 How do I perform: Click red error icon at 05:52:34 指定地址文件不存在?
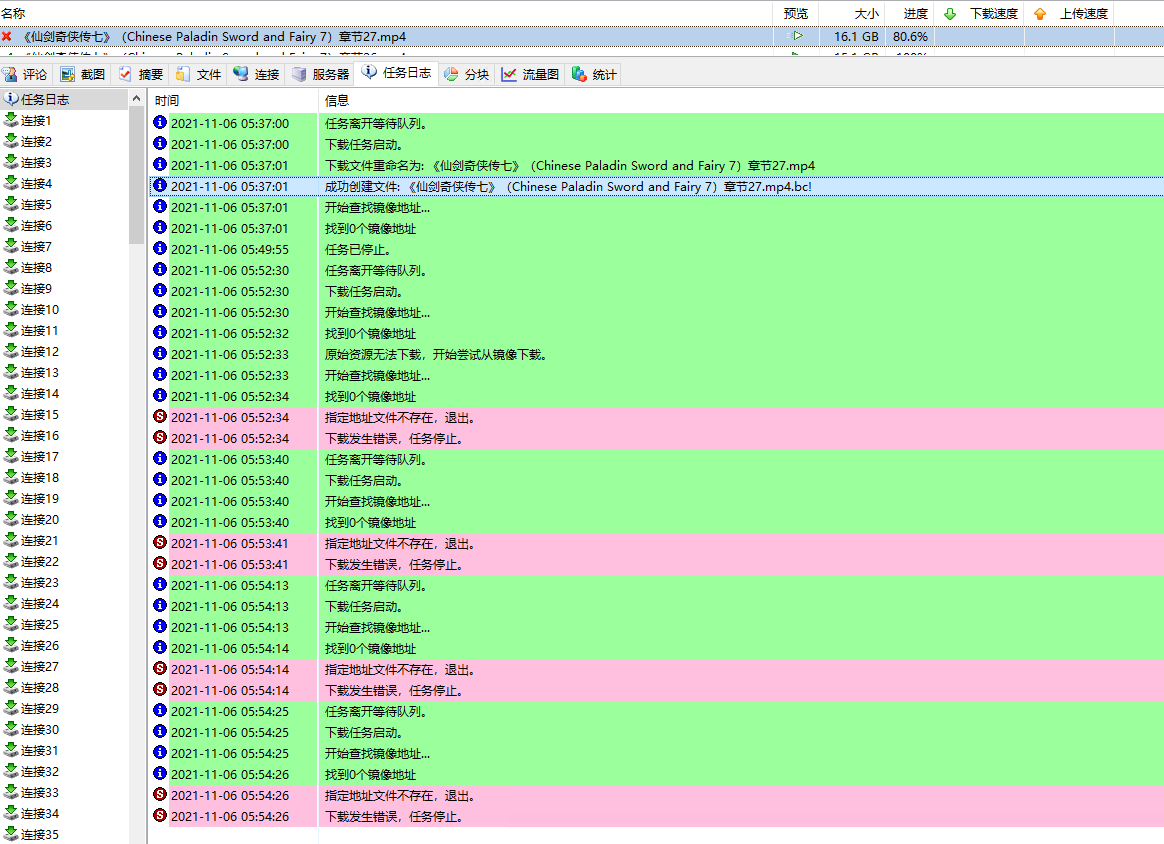pyautogui.click(x=160, y=416)
